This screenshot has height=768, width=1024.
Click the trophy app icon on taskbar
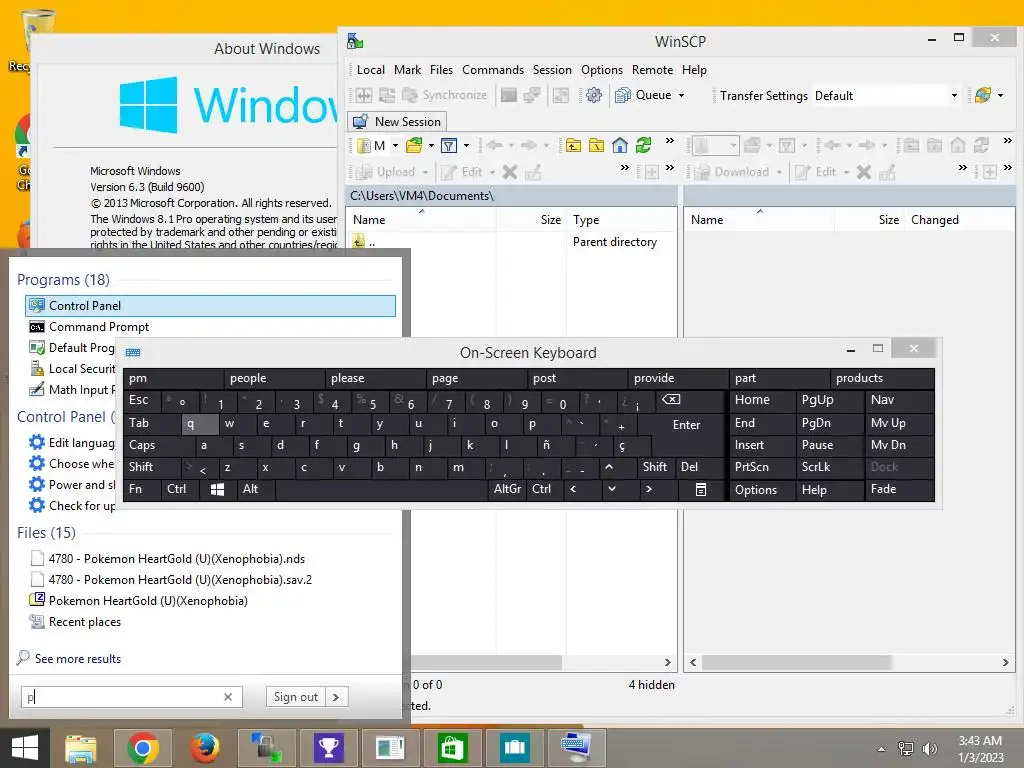[x=328, y=748]
